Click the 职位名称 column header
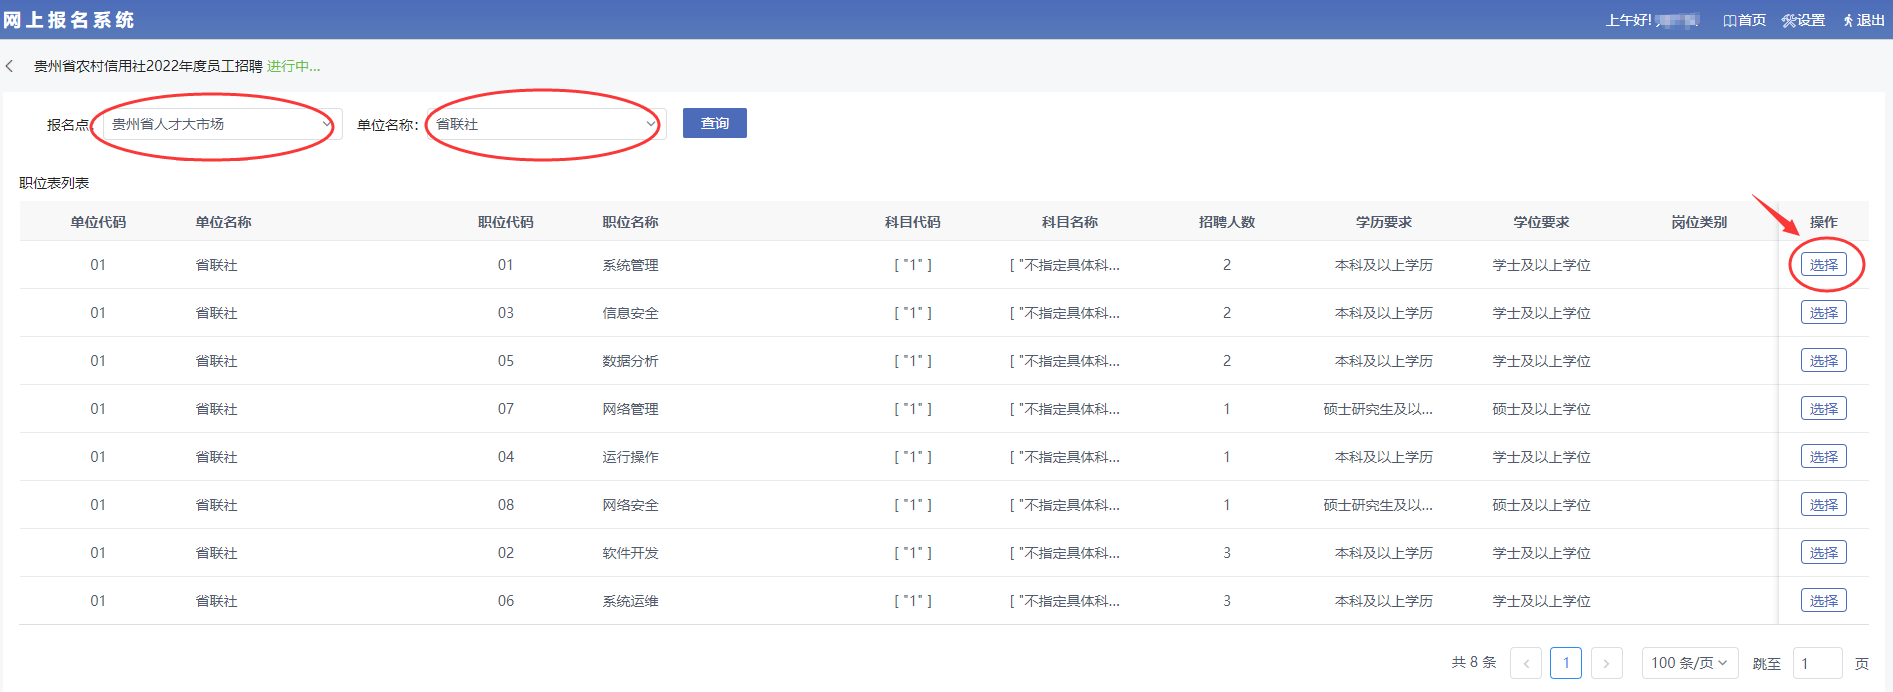The image size is (1893, 692). (x=630, y=222)
